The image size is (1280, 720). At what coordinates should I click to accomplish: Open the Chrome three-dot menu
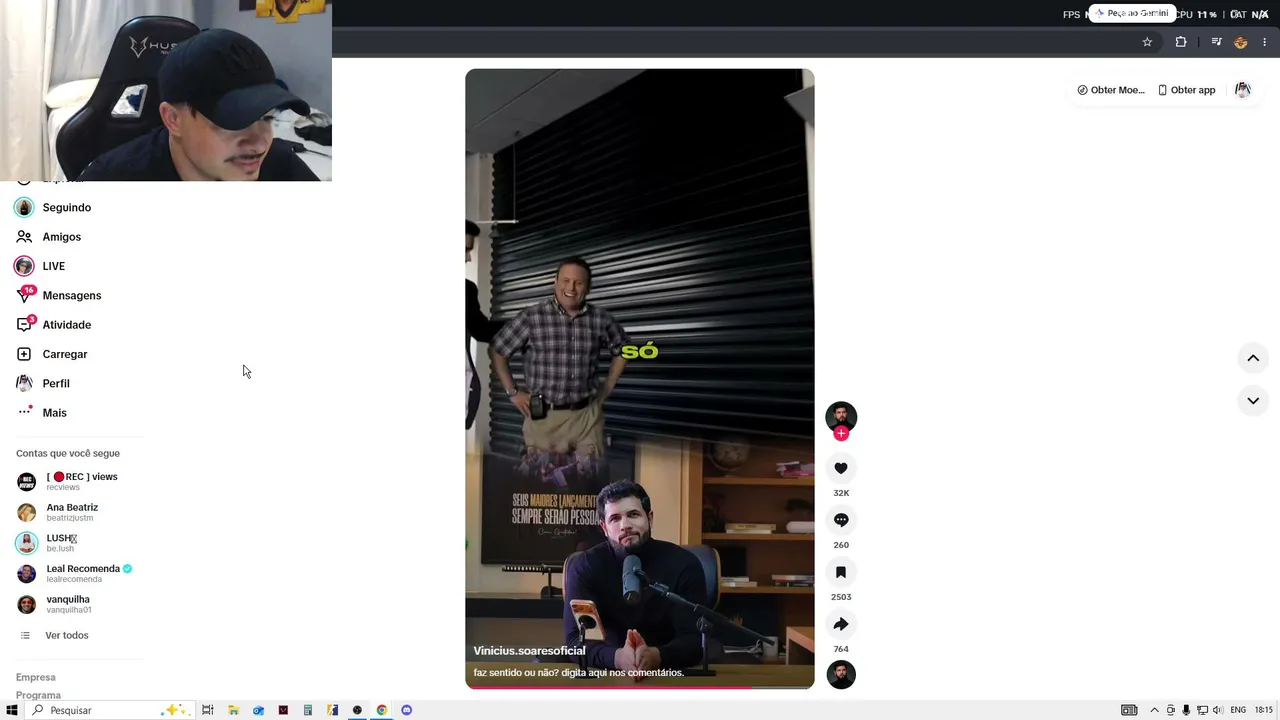click(x=1265, y=42)
